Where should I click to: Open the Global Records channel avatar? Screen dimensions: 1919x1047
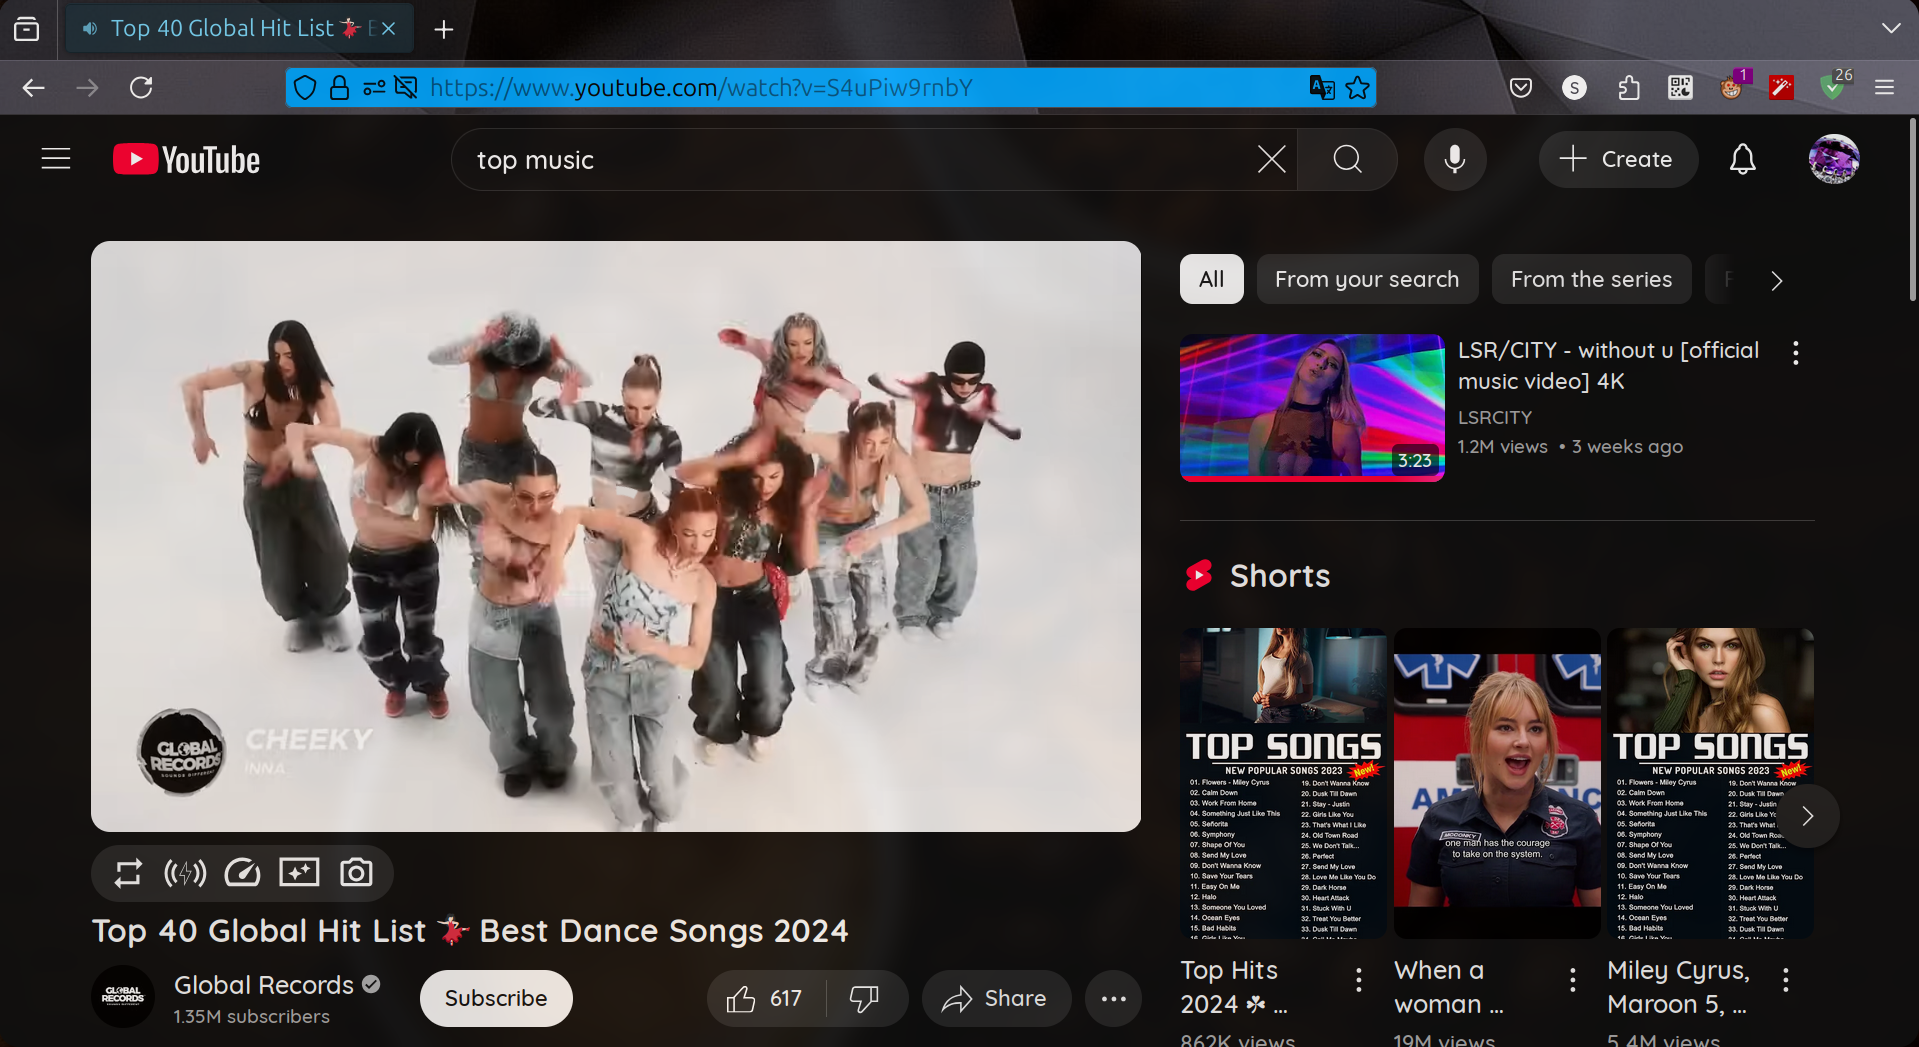[123, 997]
